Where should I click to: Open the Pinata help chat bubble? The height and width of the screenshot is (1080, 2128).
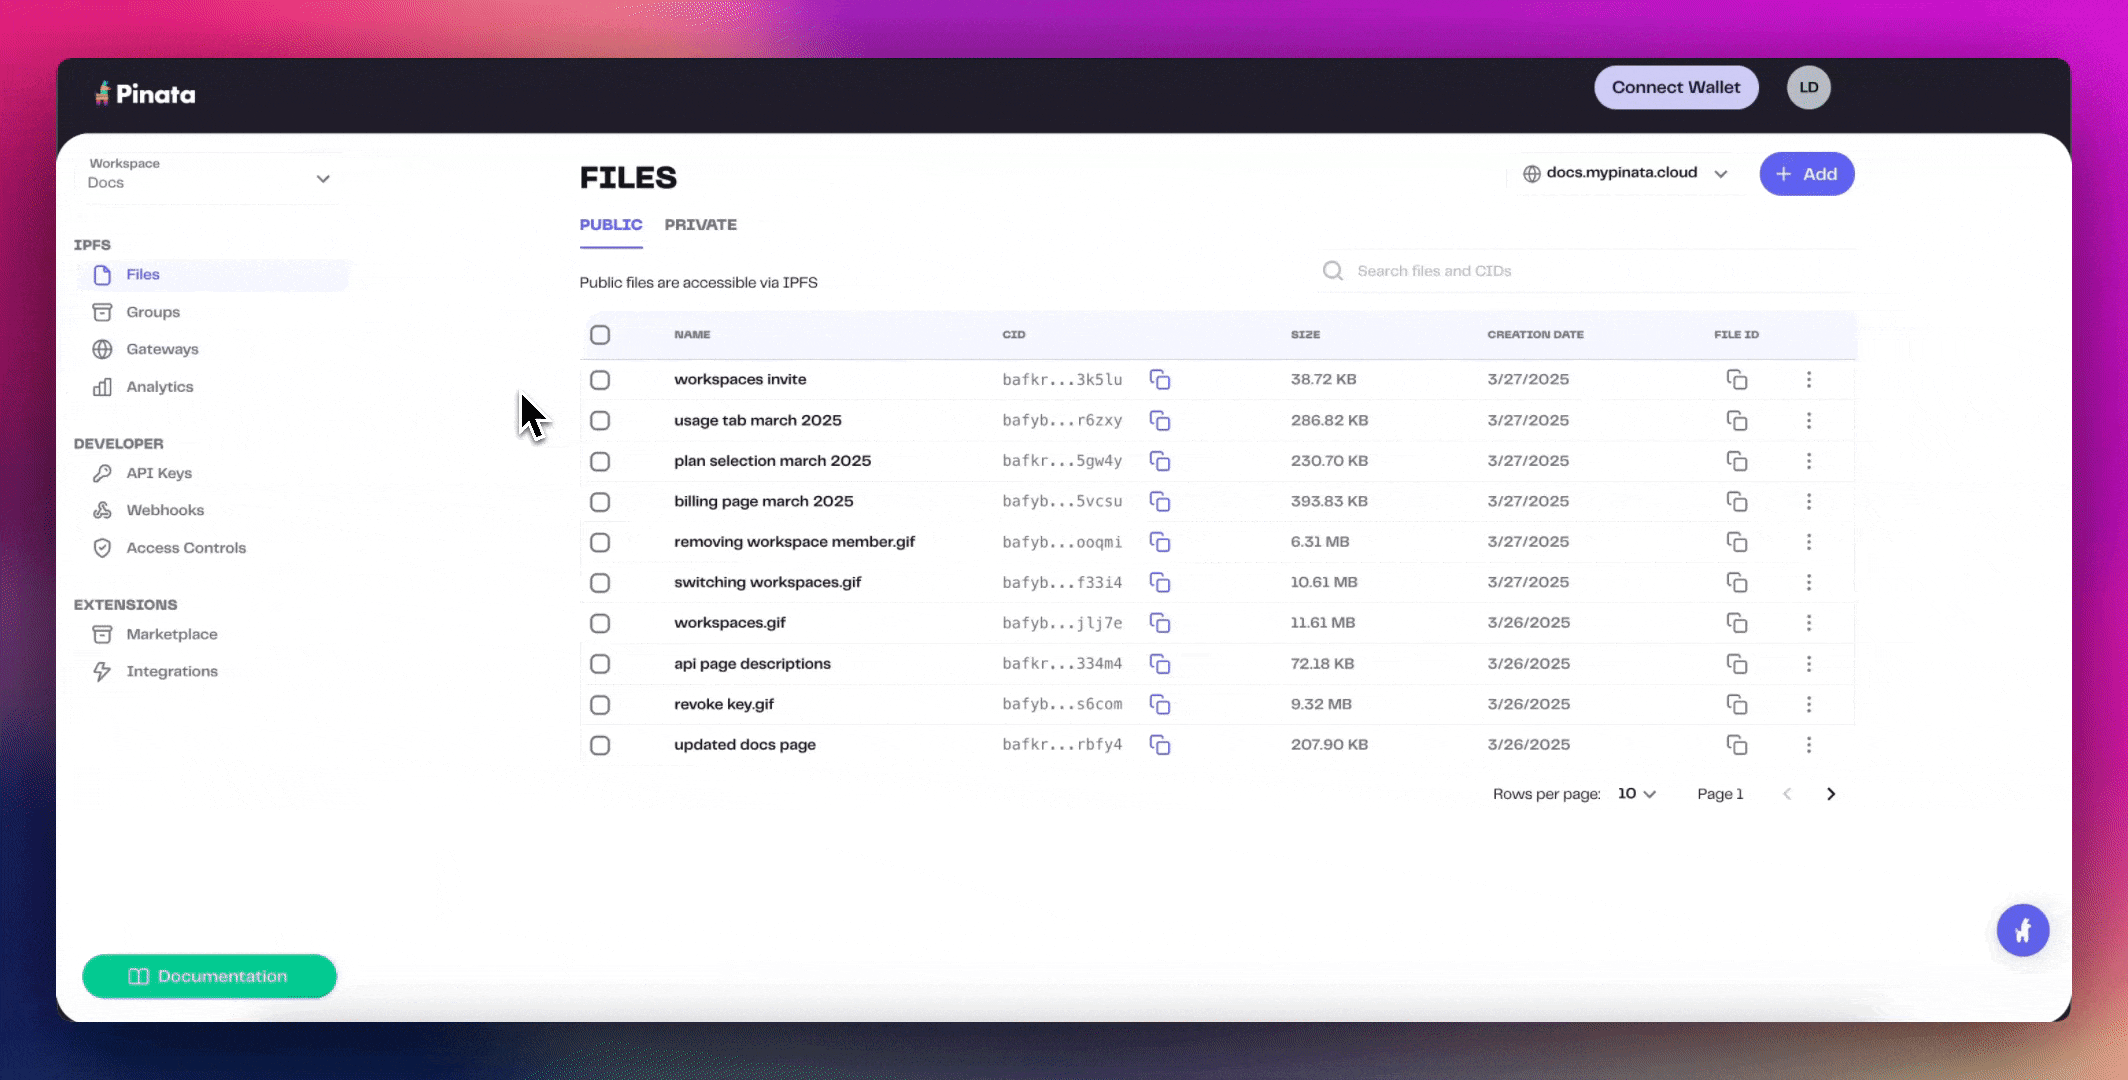pyautogui.click(x=2023, y=931)
